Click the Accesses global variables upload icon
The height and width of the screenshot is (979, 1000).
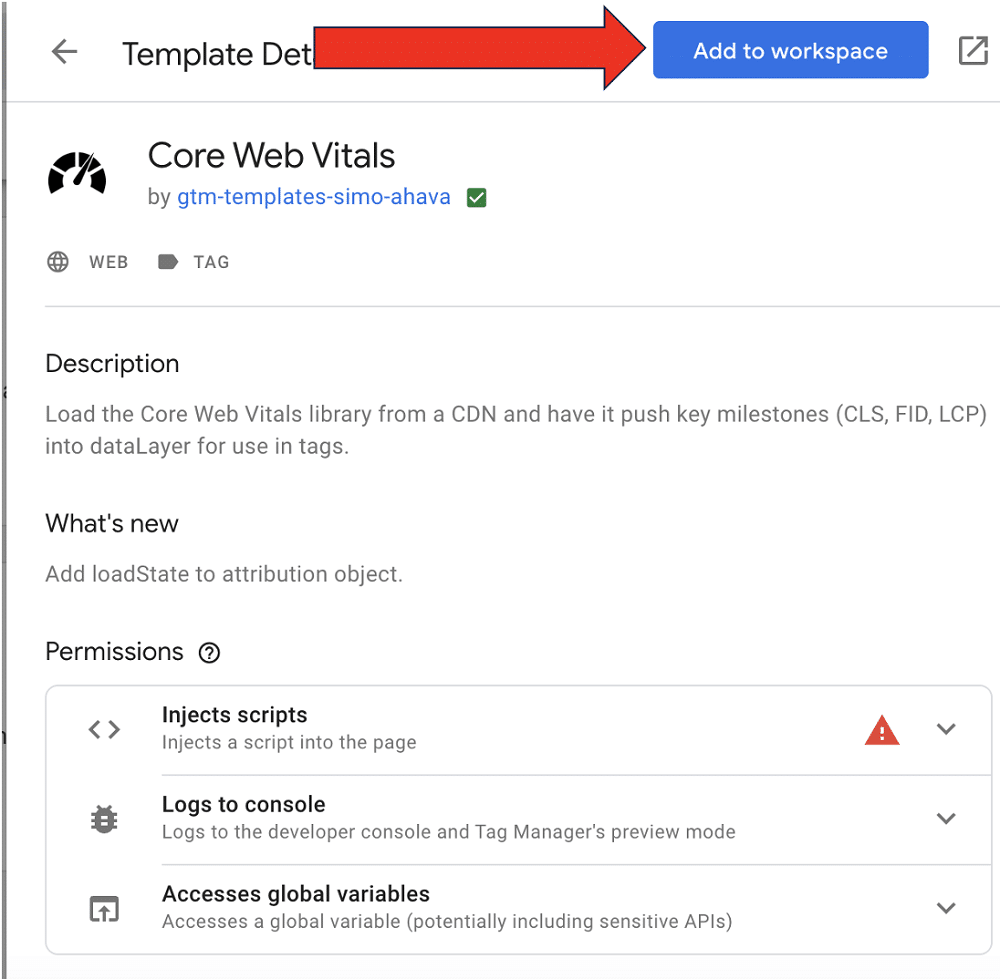click(x=104, y=908)
